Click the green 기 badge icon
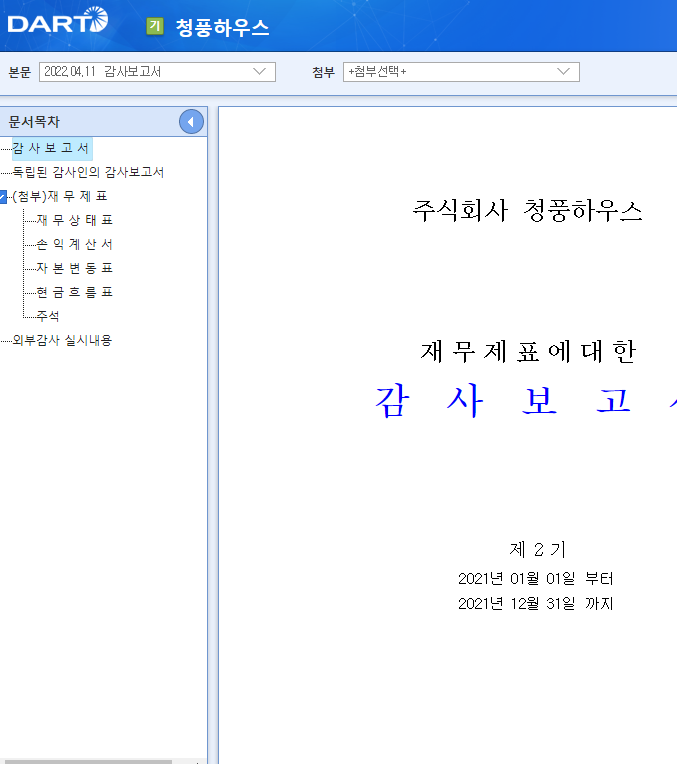The width and height of the screenshot is (677, 764). [155, 26]
